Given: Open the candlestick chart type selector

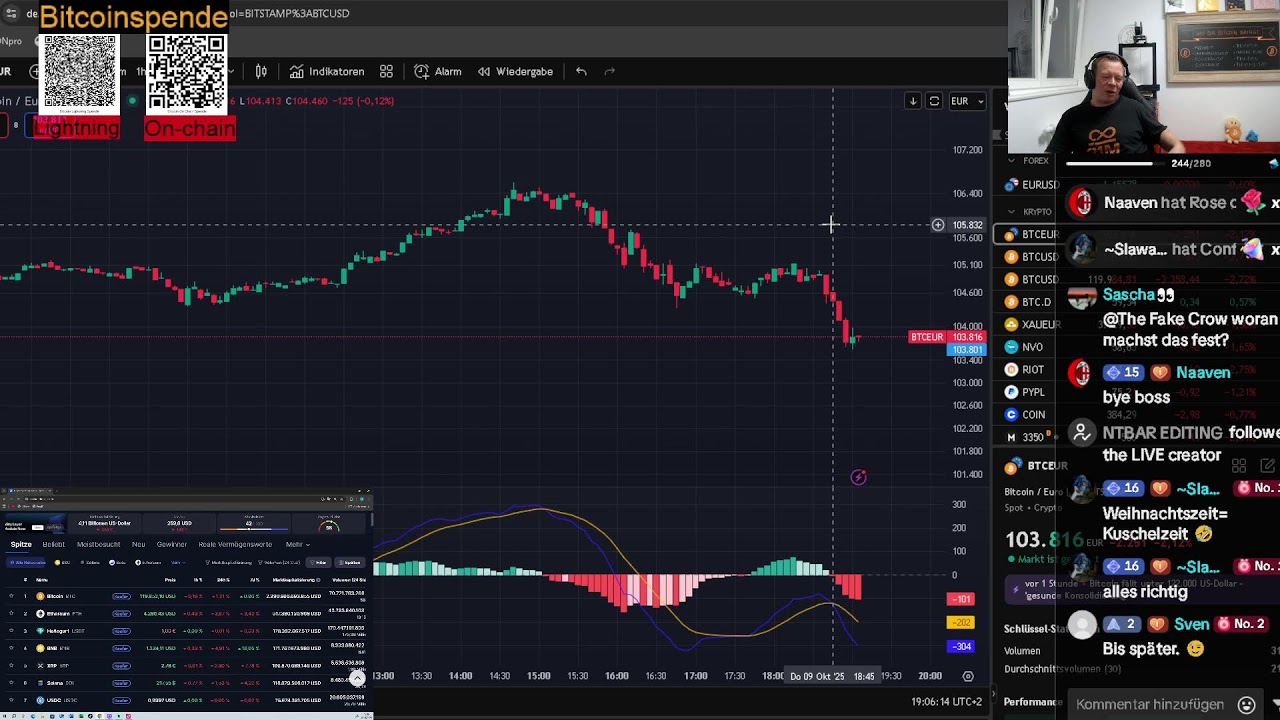Looking at the screenshot, I should pos(261,71).
